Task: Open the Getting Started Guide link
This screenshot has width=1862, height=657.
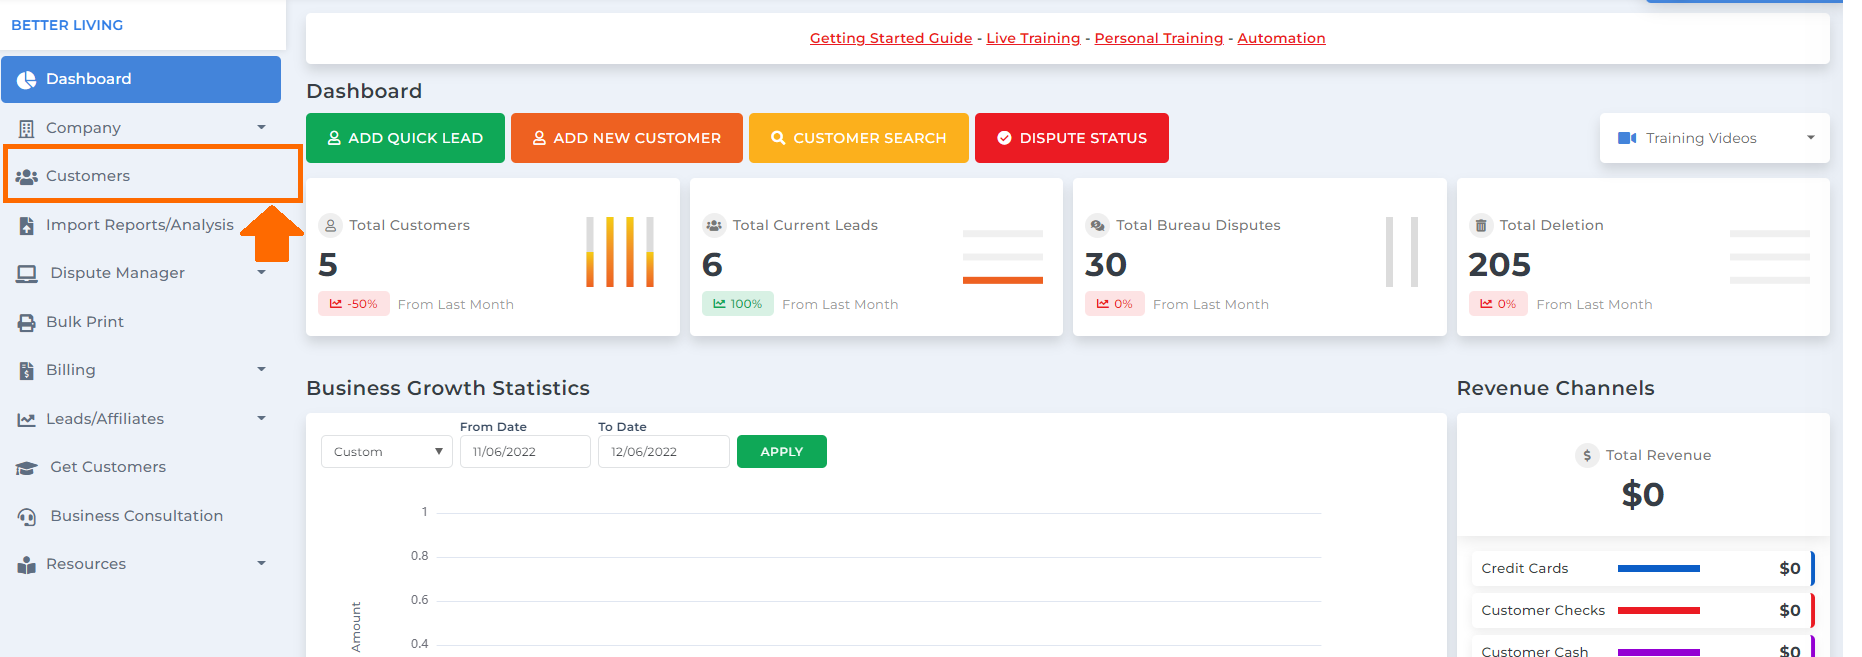Action: coord(890,38)
